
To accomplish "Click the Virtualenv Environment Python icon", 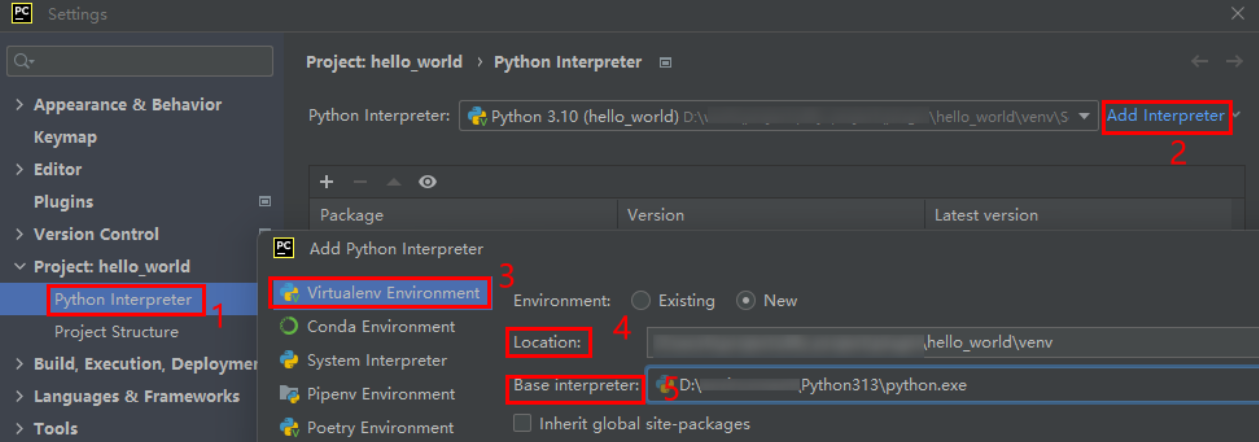I will (289, 293).
